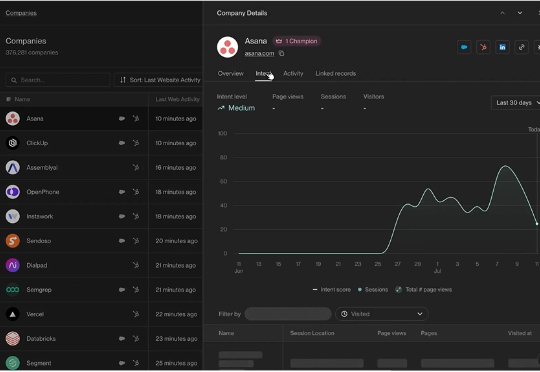
Task: Copy the asana.com domain icon
Action: coord(281,53)
